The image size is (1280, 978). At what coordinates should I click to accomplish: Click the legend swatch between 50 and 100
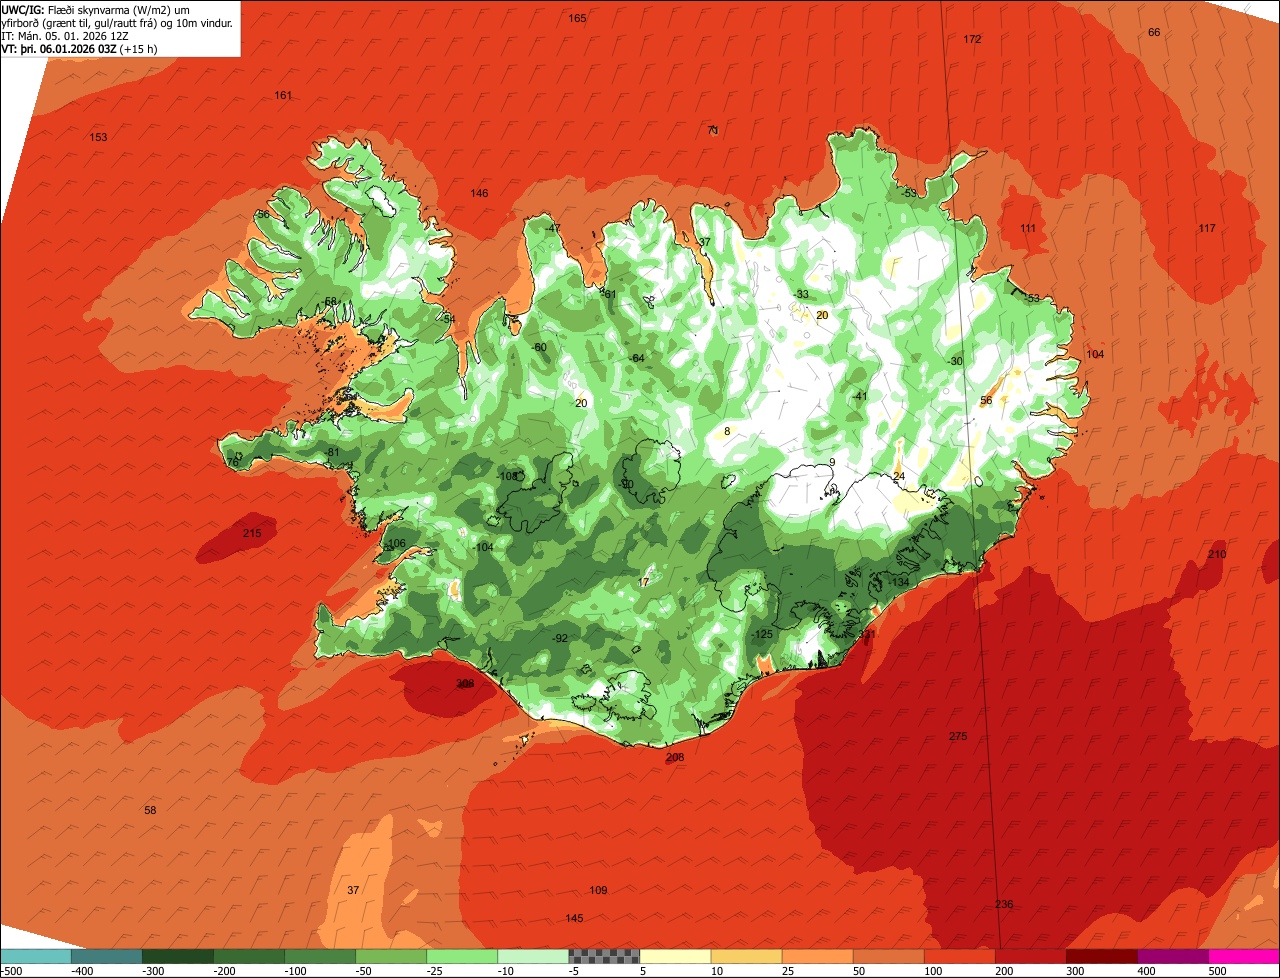click(x=889, y=955)
